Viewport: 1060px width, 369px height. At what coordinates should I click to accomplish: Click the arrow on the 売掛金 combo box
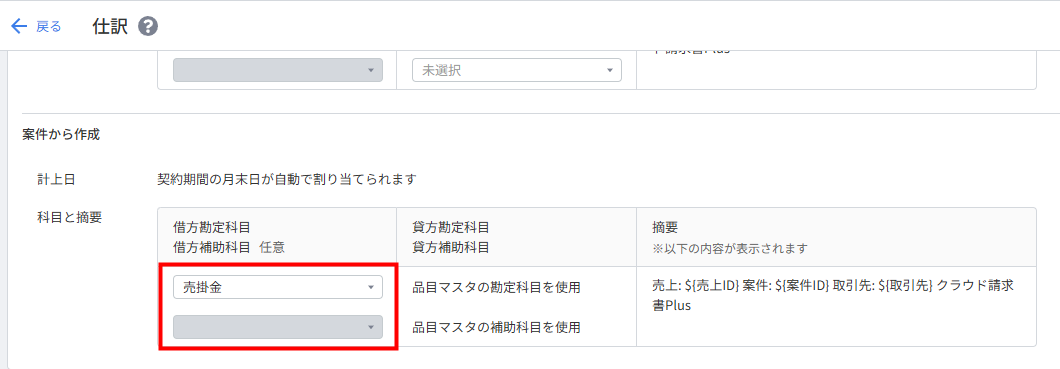[370, 288]
